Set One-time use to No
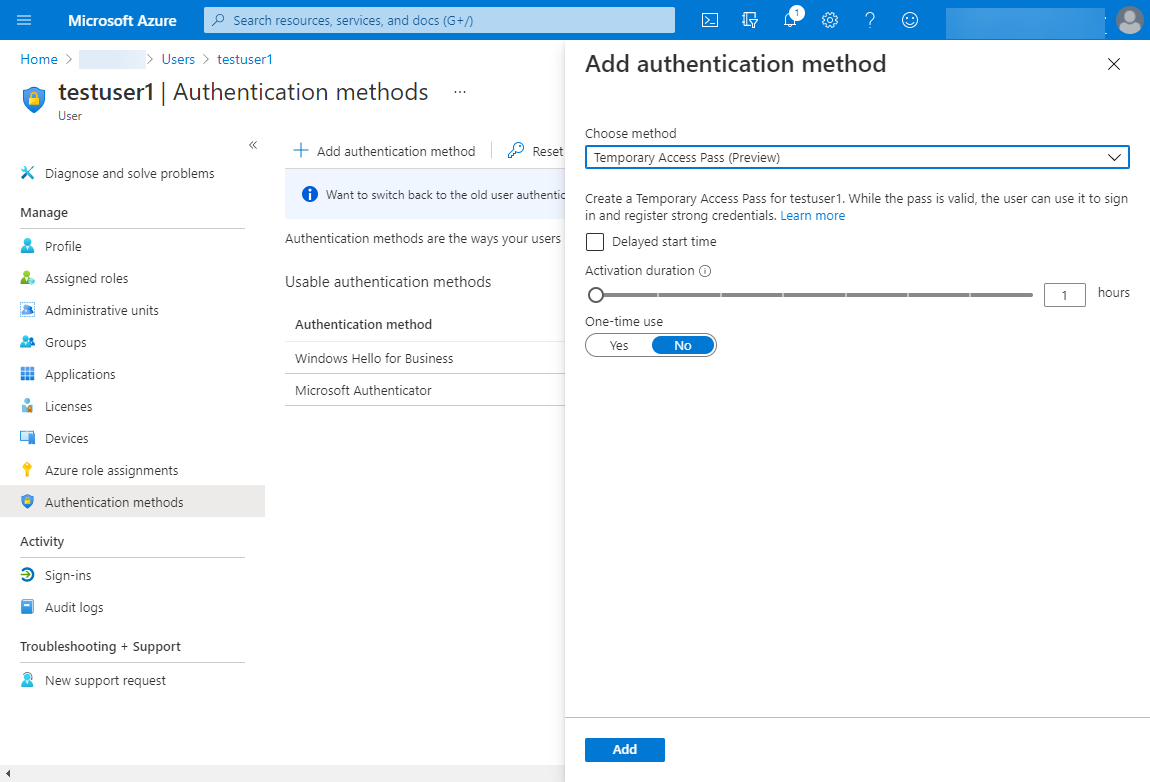1150x782 pixels. [683, 346]
